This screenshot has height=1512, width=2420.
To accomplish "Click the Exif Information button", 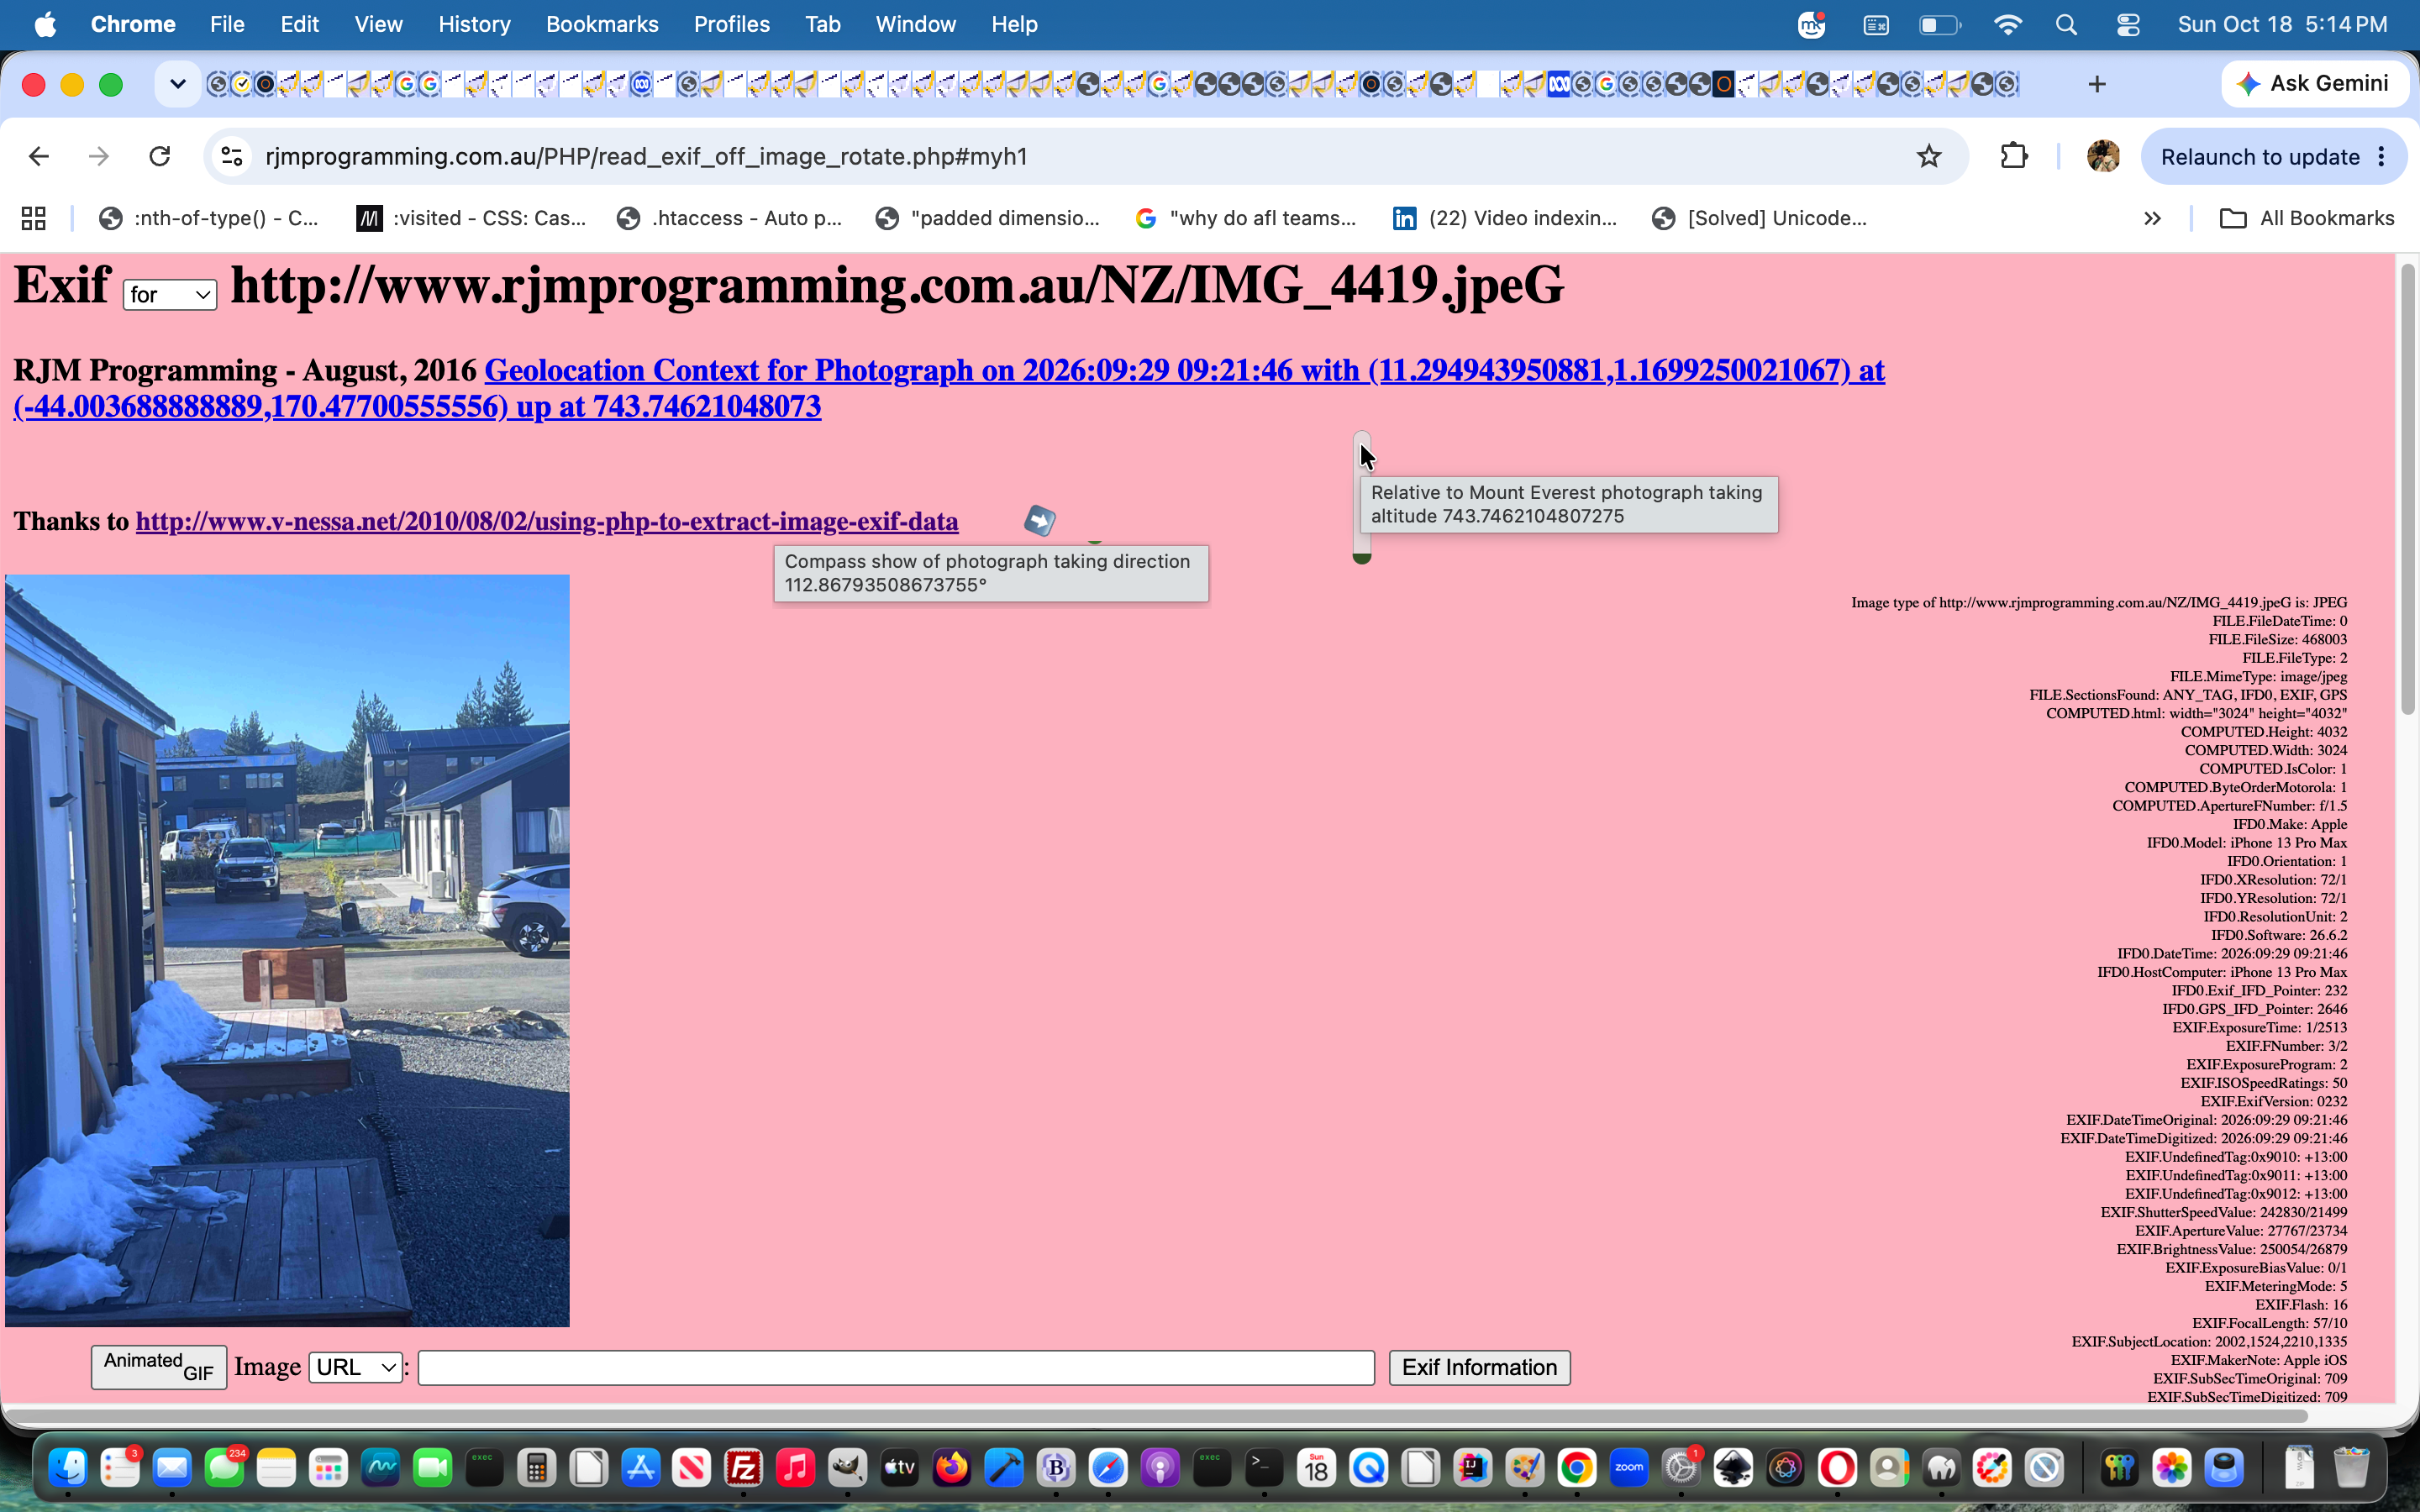I will pyautogui.click(x=1479, y=1367).
